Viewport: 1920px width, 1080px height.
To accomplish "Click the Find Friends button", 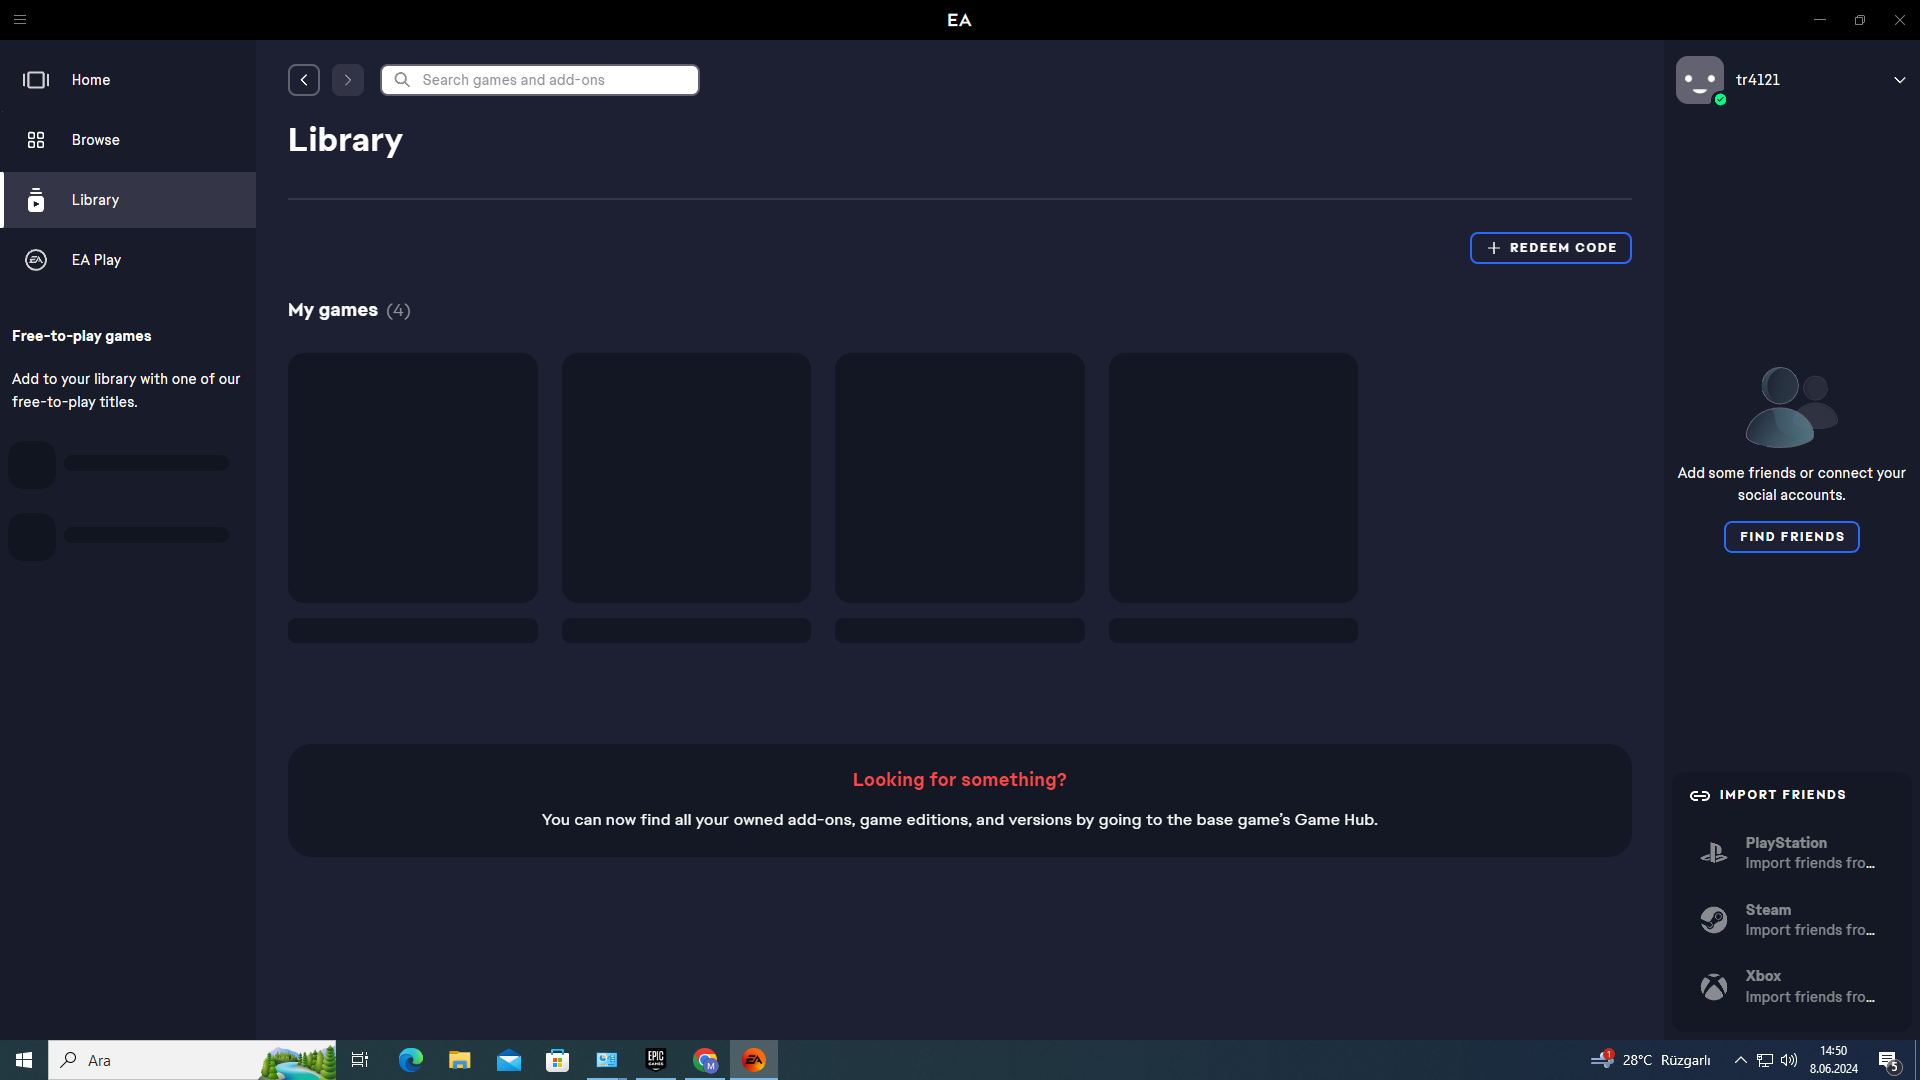I will tap(1792, 537).
